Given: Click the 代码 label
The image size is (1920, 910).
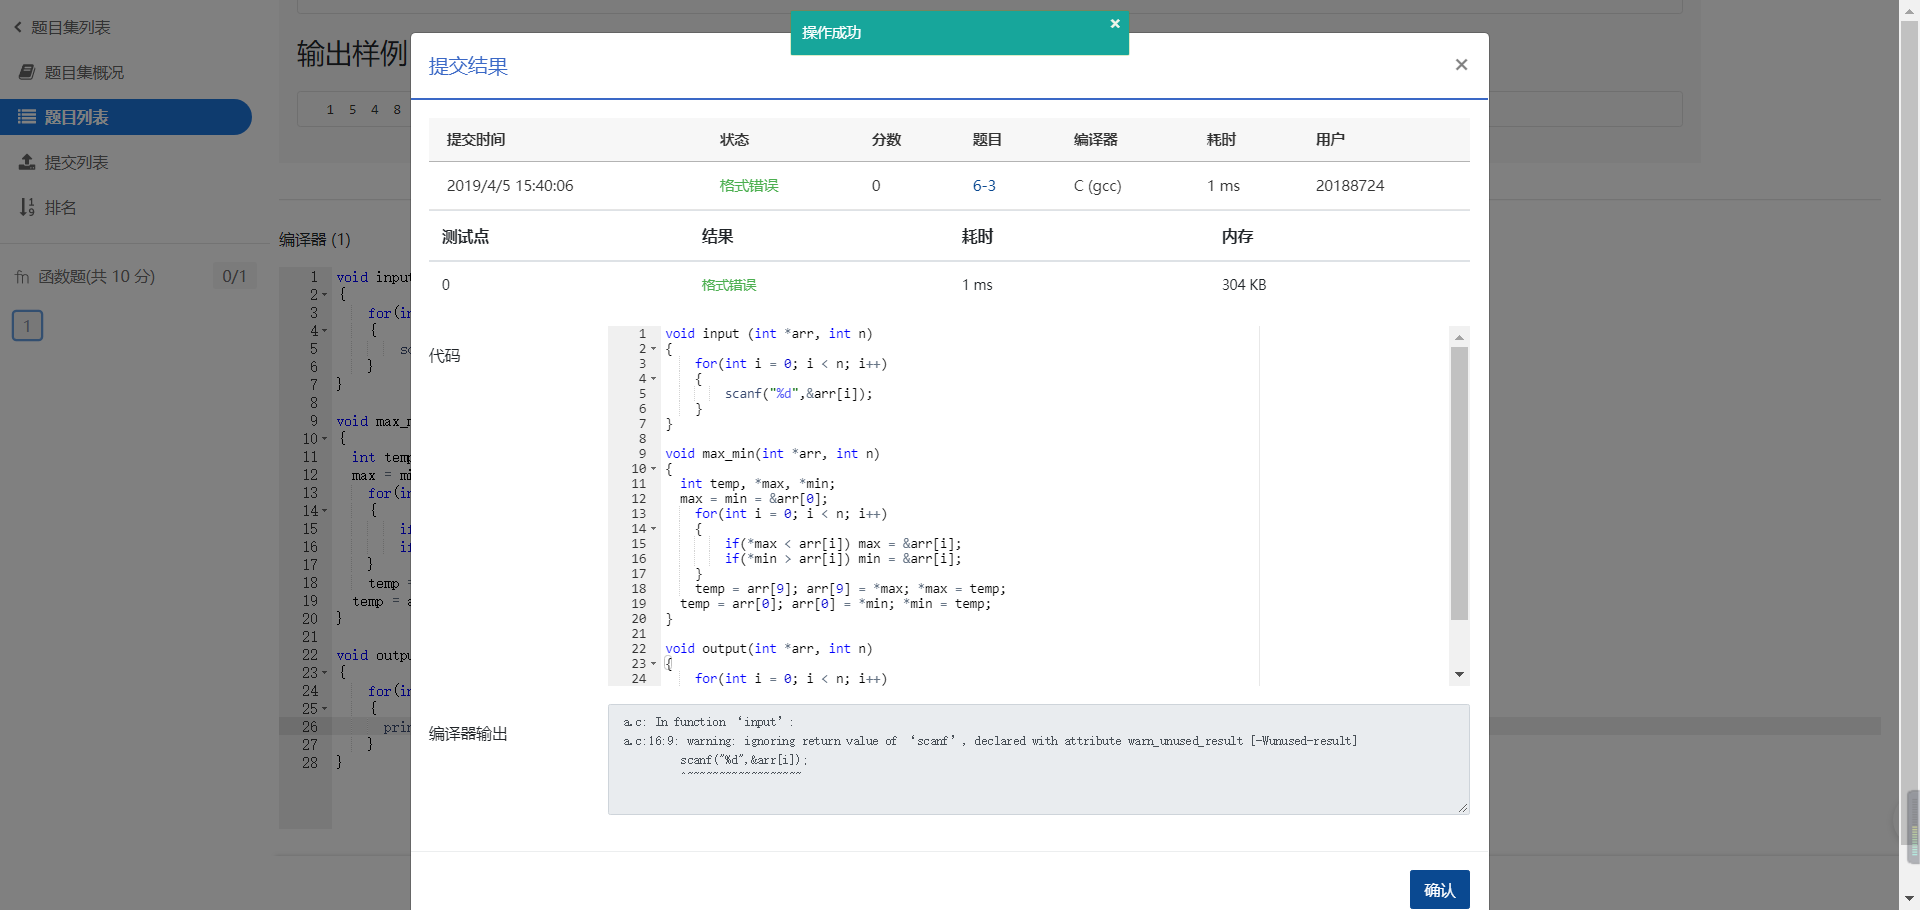Looking at the screenshot, I should click(444, 356).
